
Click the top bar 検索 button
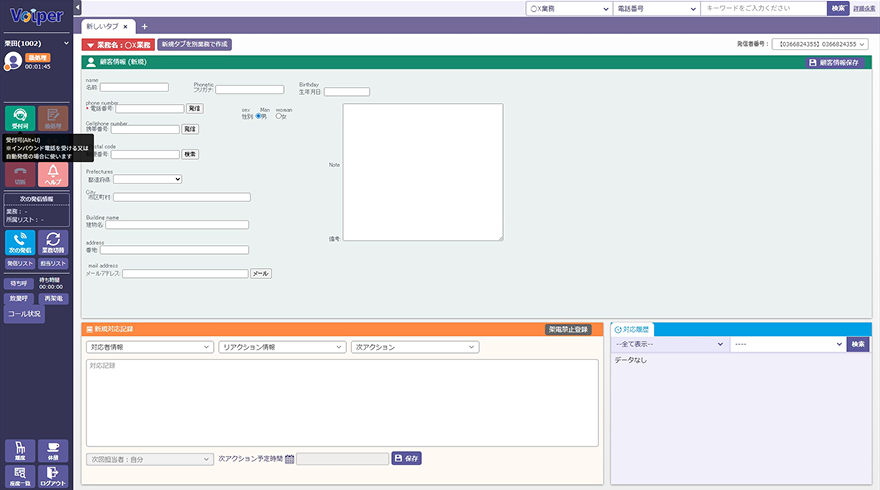[838, 8]
